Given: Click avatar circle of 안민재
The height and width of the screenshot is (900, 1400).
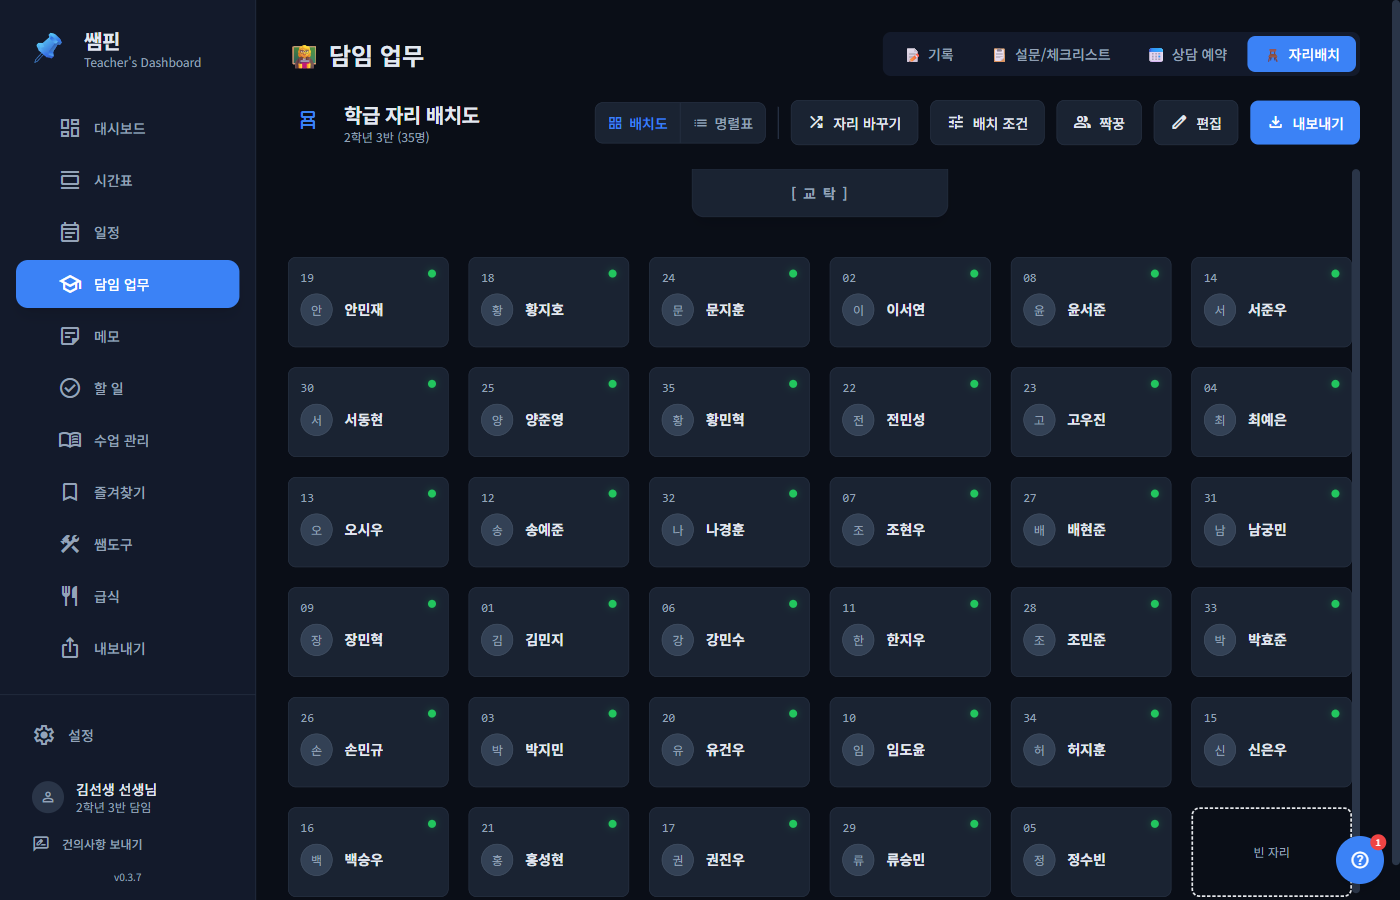Looking at the screenshot, I should click(316, 310).
